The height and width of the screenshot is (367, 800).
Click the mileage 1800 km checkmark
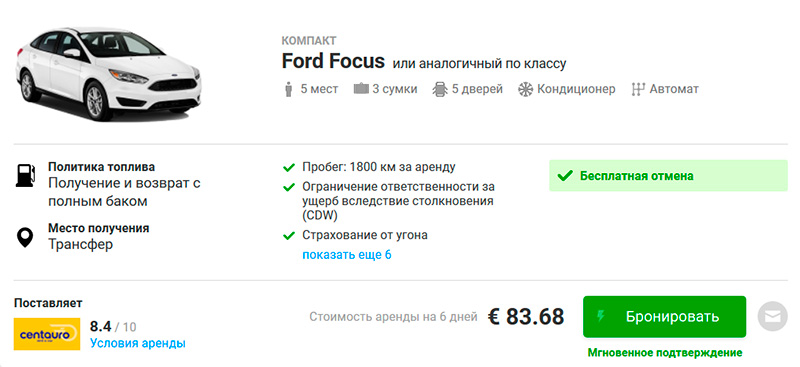click(289, 167)
